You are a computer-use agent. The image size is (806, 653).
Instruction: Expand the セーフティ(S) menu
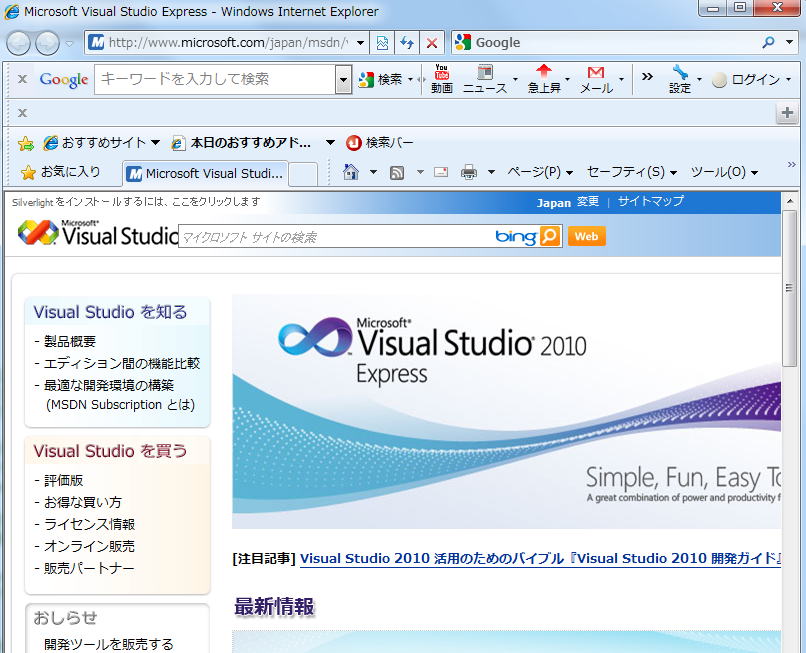tap(631, 172)
